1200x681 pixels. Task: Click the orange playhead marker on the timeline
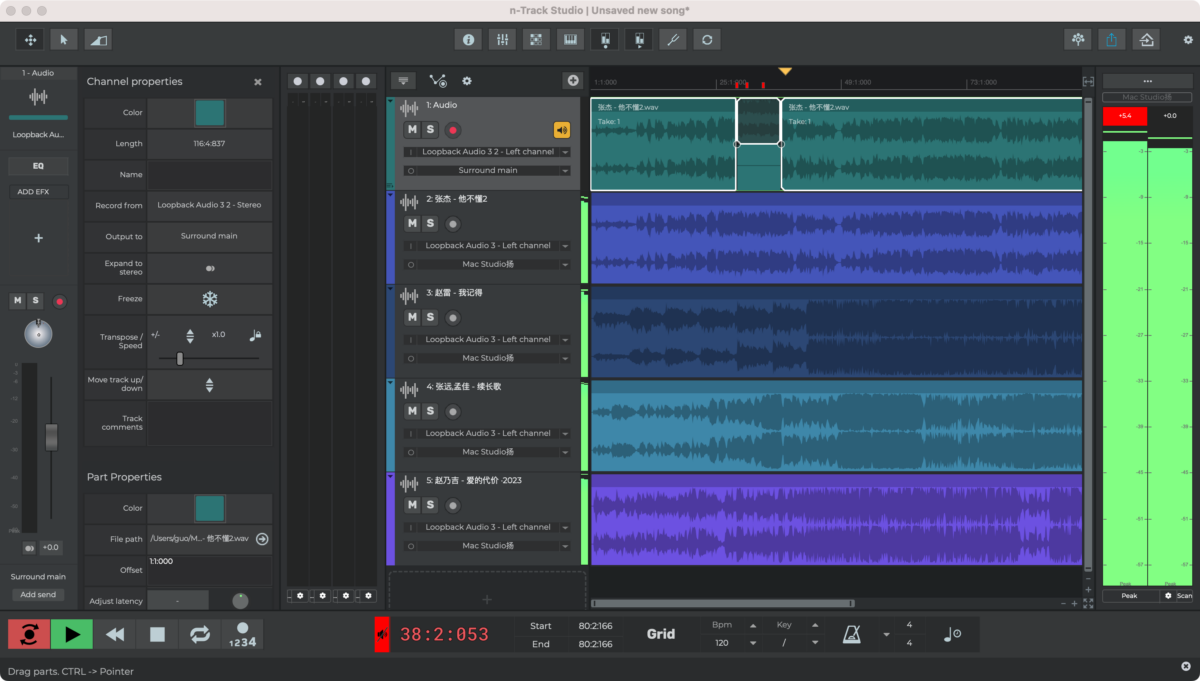(x=785, y=71)
